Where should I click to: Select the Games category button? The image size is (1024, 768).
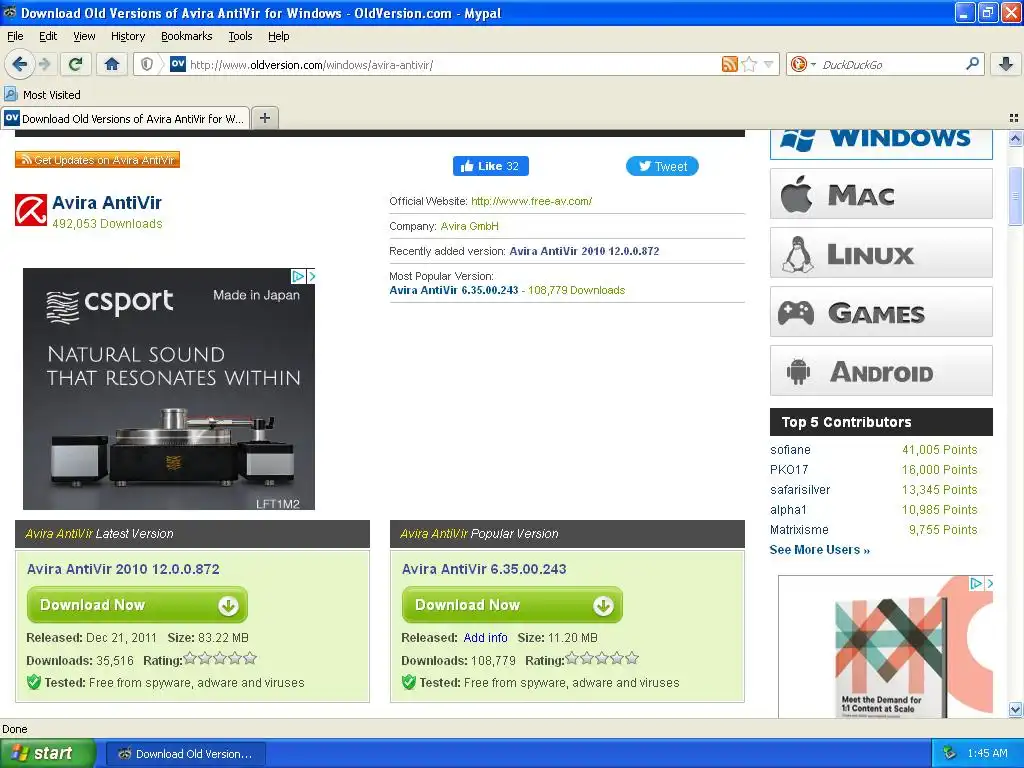(x=881, y=312)
